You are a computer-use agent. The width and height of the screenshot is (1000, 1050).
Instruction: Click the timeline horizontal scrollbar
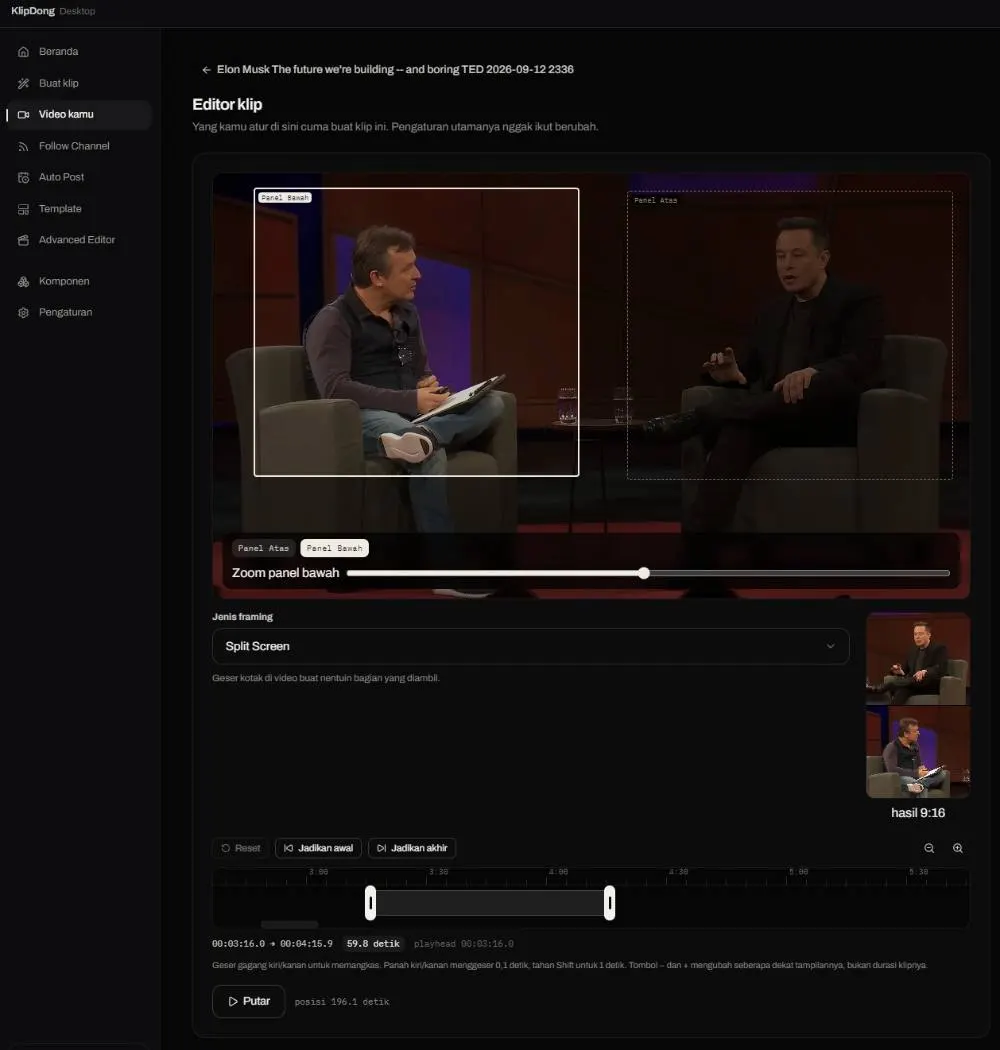pos(289,925)
